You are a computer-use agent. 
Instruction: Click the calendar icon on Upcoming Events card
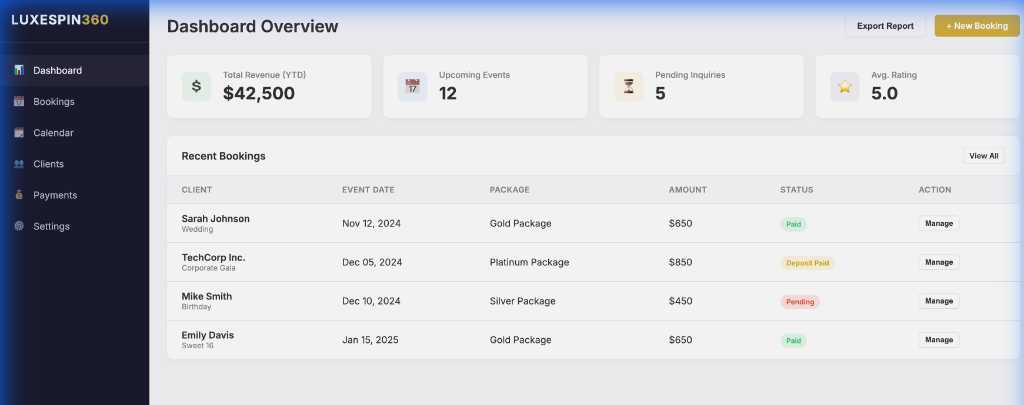tap(412, 86)
